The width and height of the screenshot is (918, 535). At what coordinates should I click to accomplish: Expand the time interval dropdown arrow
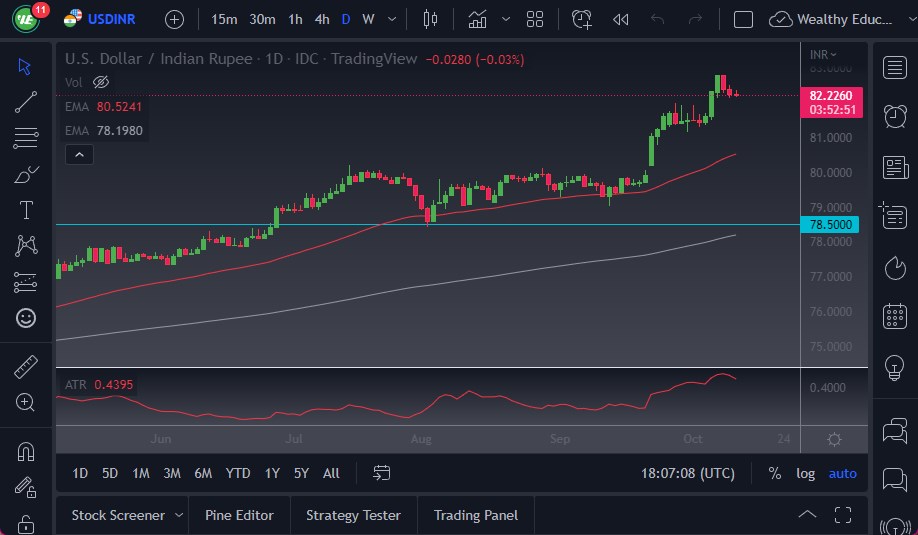(391, 19)
